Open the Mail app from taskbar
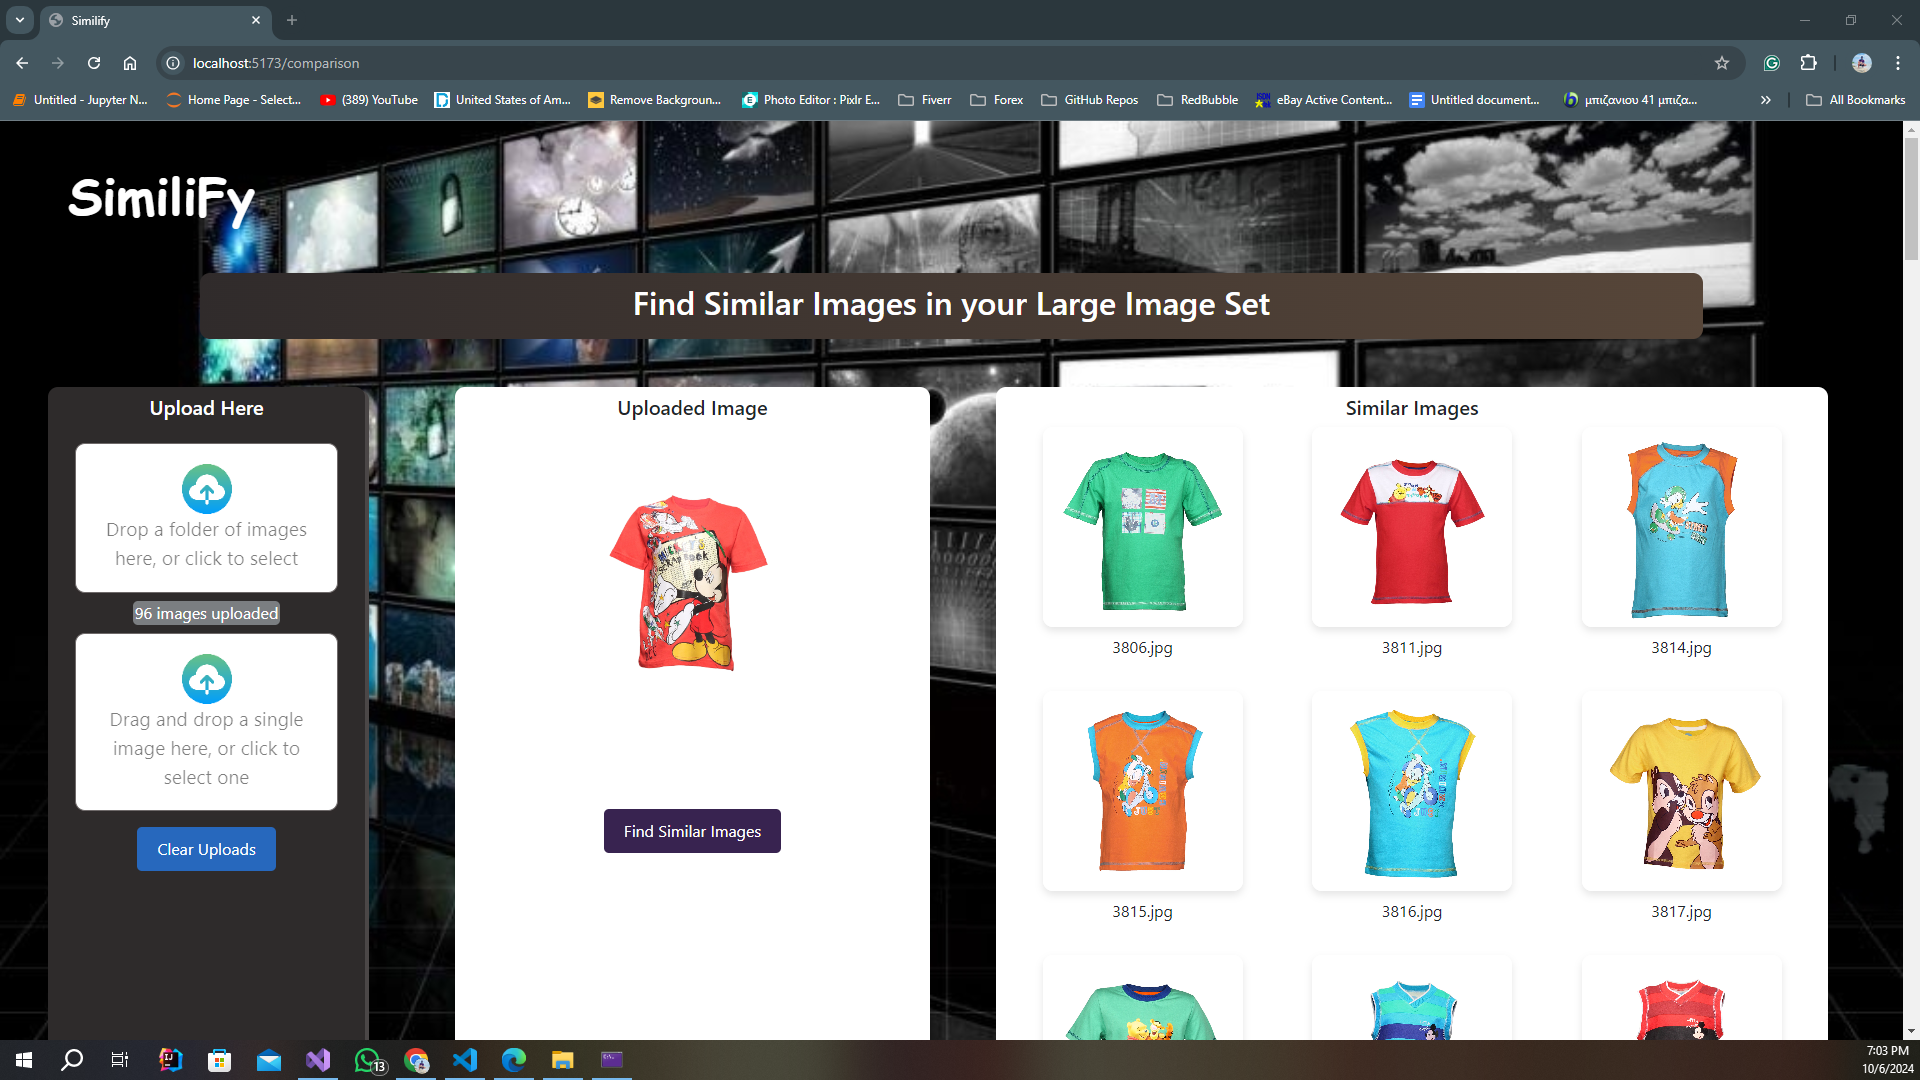This screenshot has height=1080, width=1920. point(268,1060)
